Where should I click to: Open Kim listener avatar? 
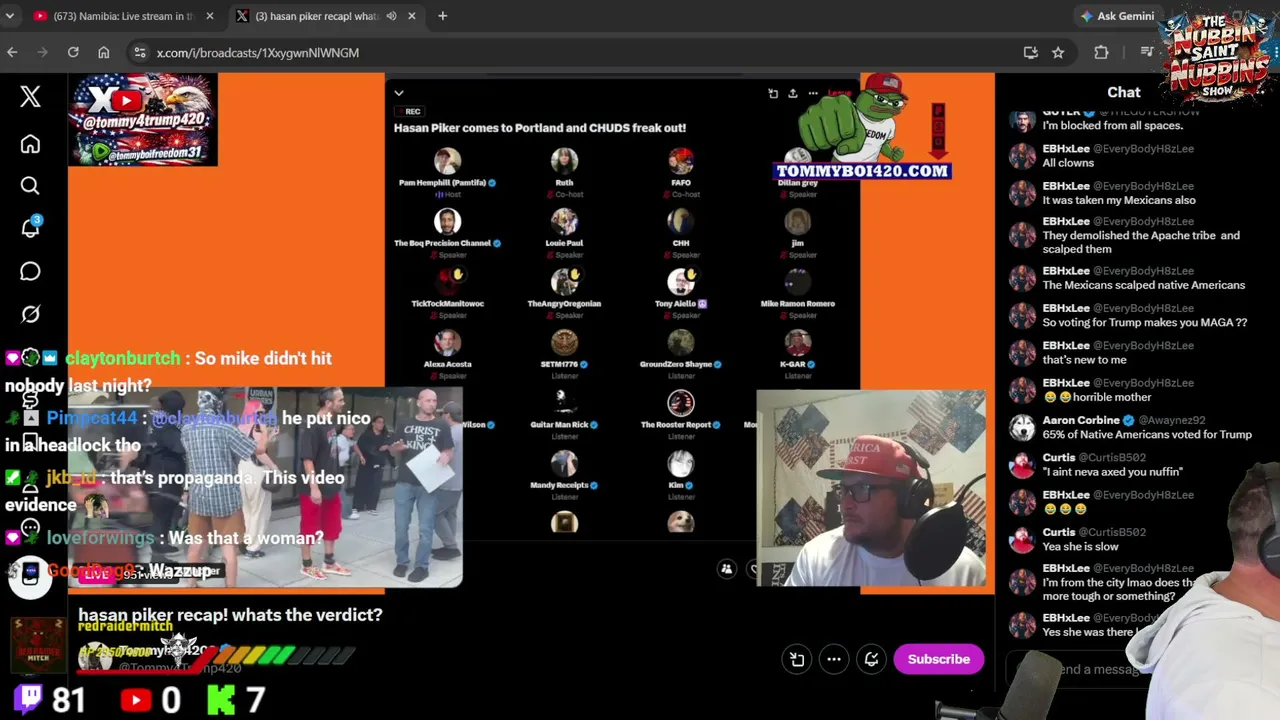tap(681, 463)
